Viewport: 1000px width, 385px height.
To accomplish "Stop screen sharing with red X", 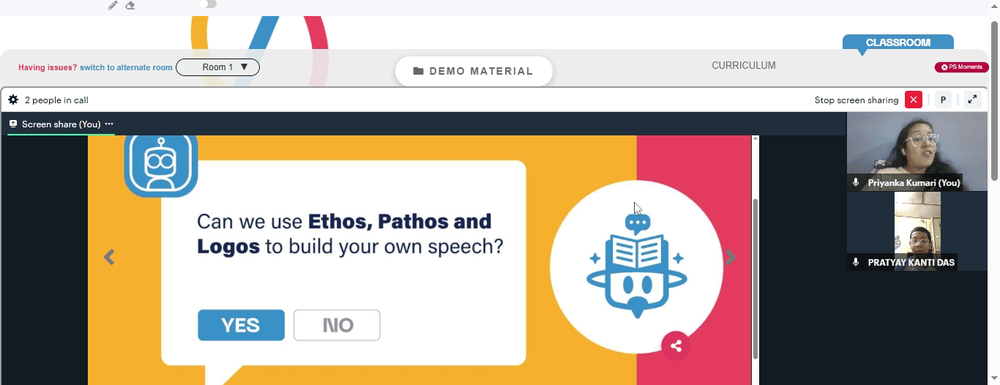I will pyautogui.click(x=913, y=99).
